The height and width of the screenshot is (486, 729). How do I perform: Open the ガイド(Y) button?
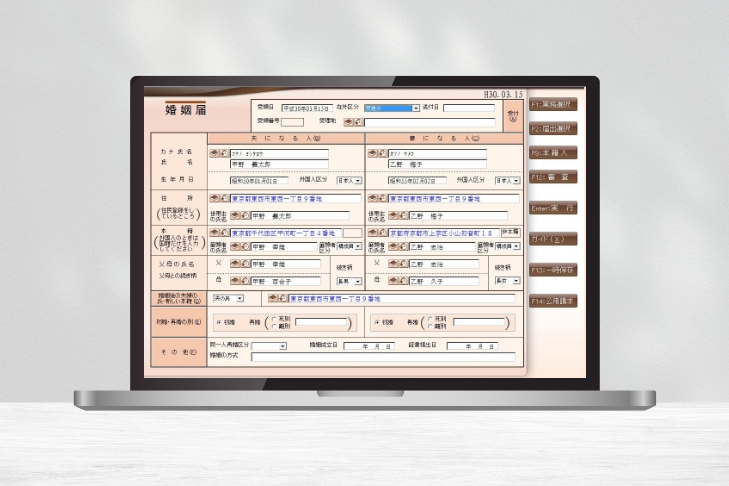click(x=553, y=239)
